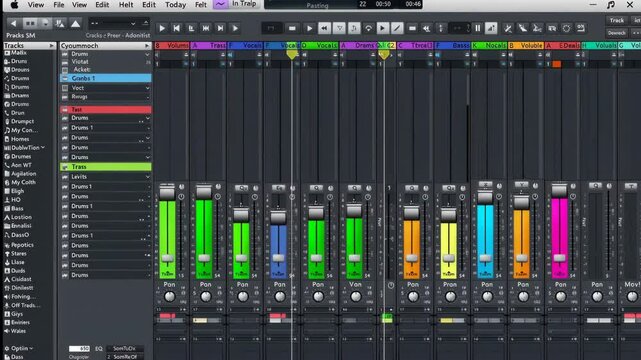Expand the Cyoummoch panel header arrow
641x360 pixels.
[147, 46]
